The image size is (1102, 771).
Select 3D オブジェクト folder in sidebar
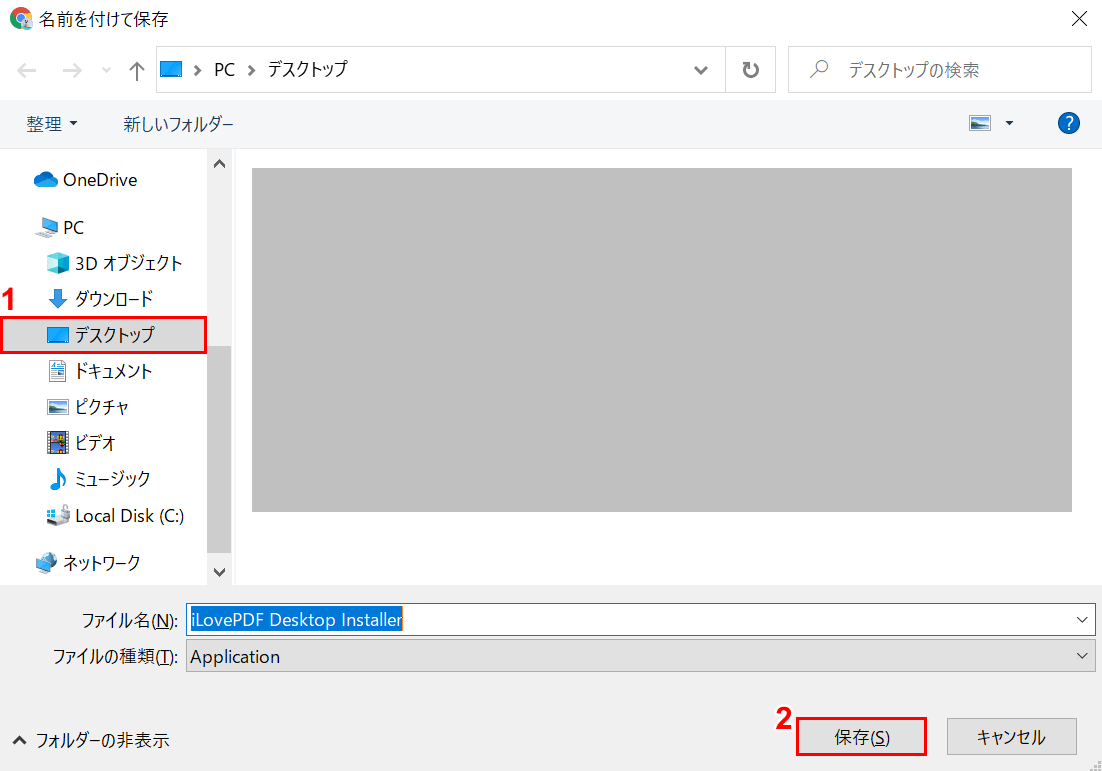pos(128,263)
